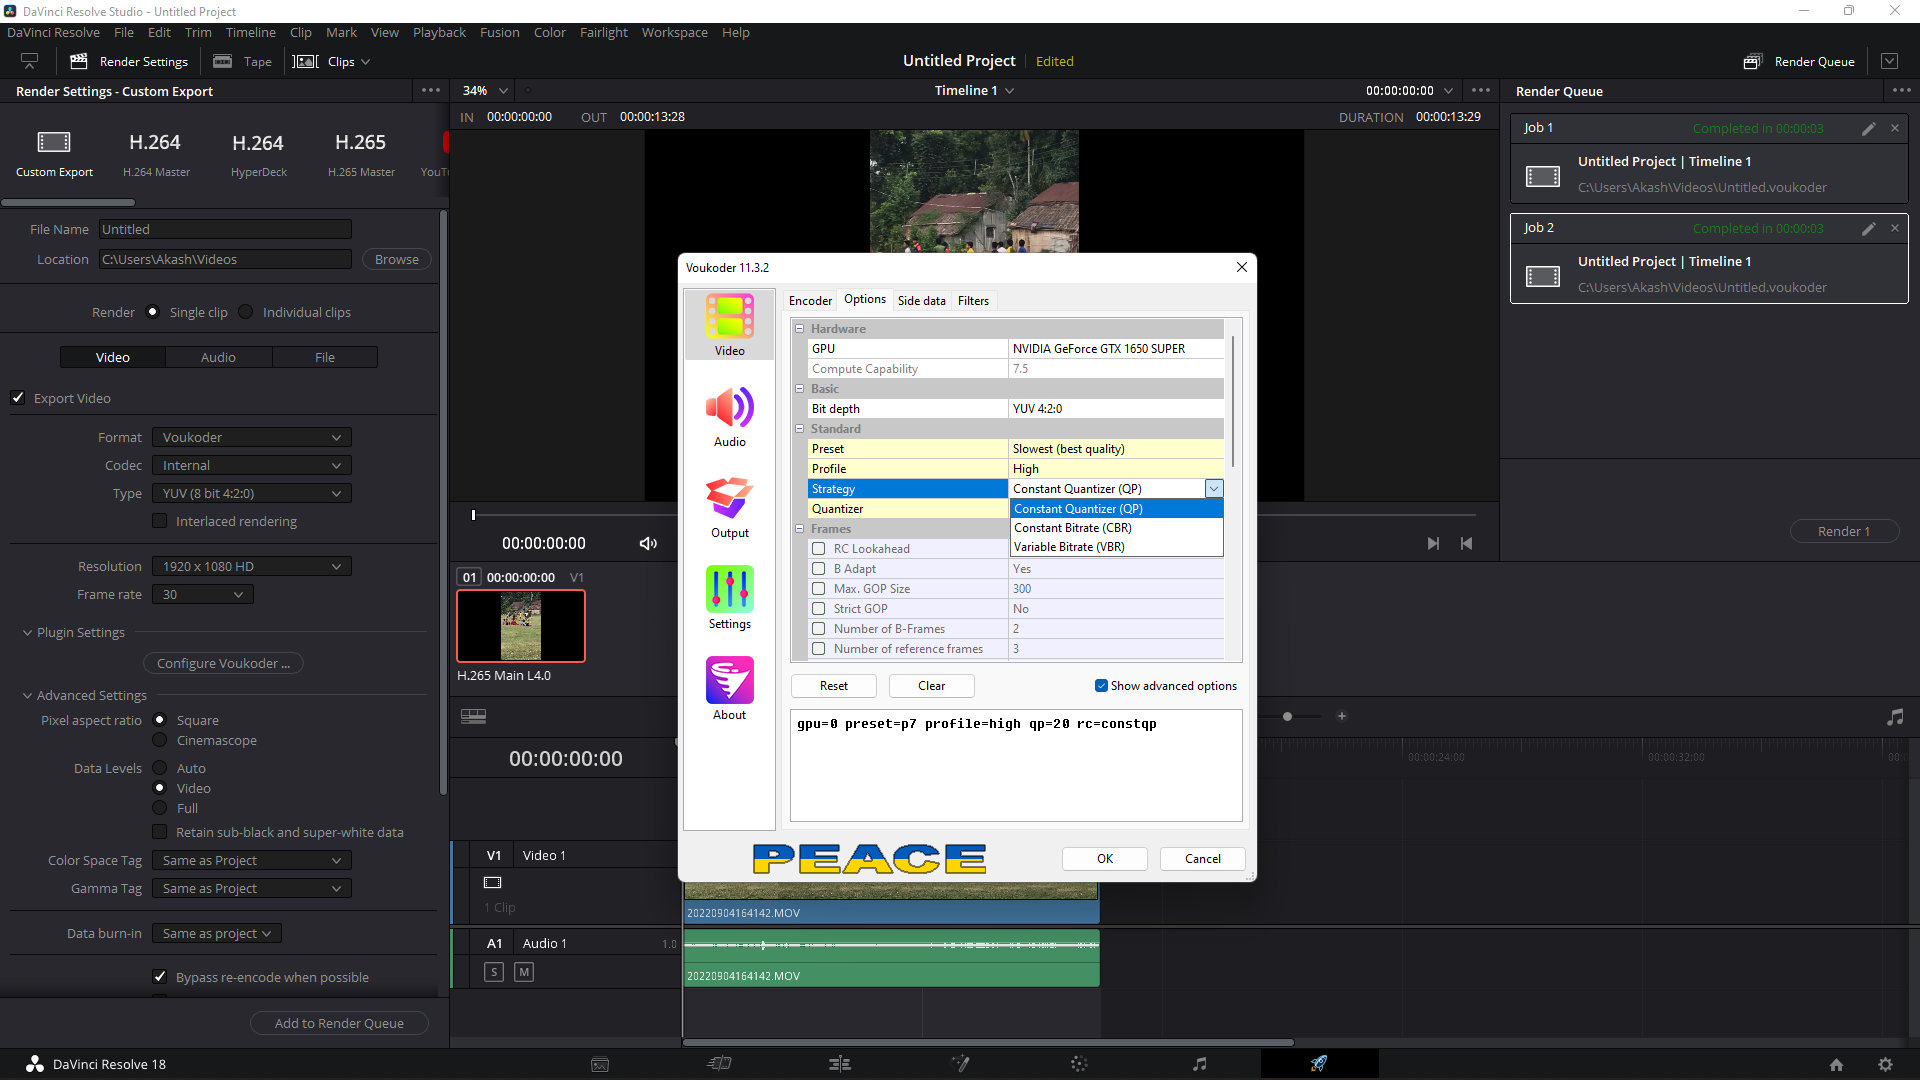1920x1080 pixels.
Task: Select Custom Export render preset
Action: tap(54, 154)
